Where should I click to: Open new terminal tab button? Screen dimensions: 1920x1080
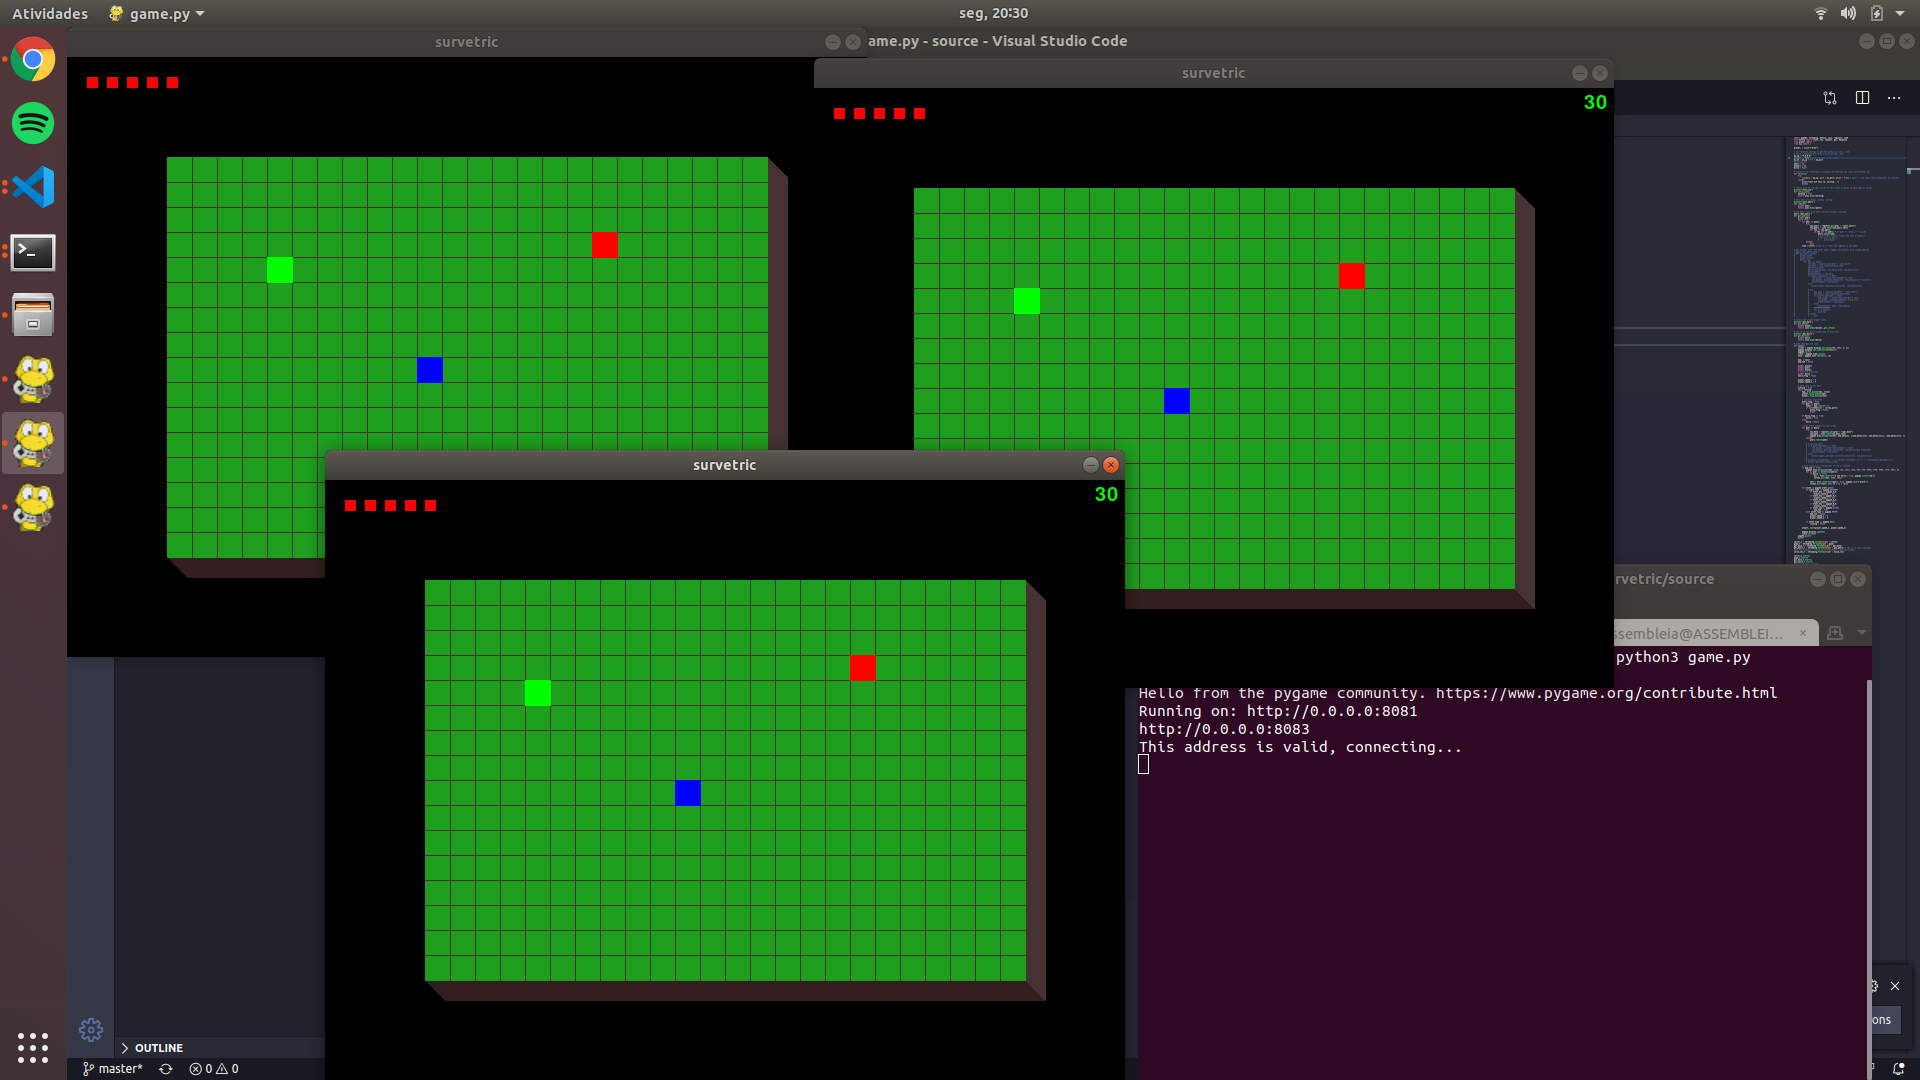1835,633
